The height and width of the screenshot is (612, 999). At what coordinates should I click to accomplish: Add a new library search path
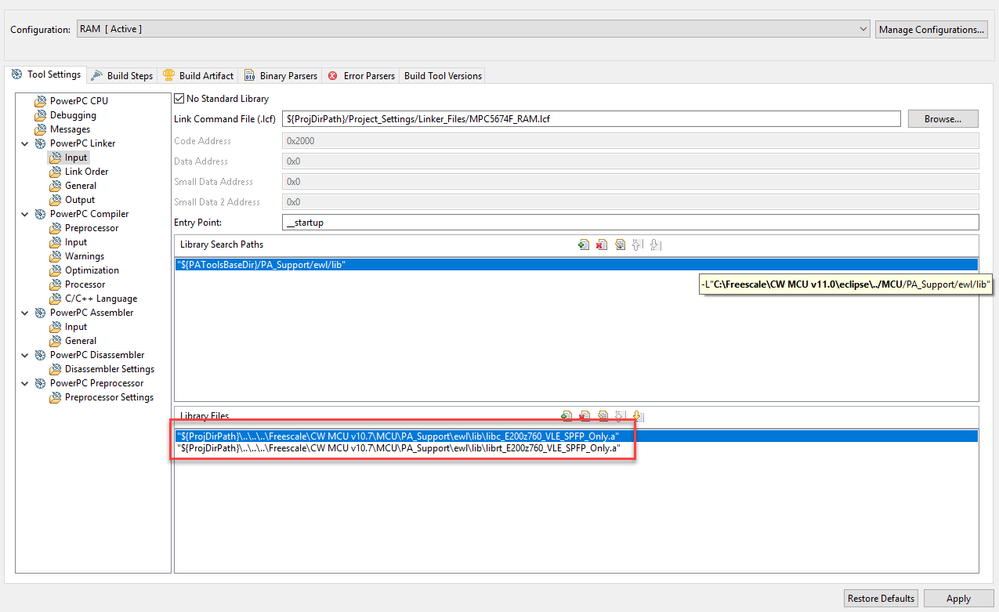[583, 245]
